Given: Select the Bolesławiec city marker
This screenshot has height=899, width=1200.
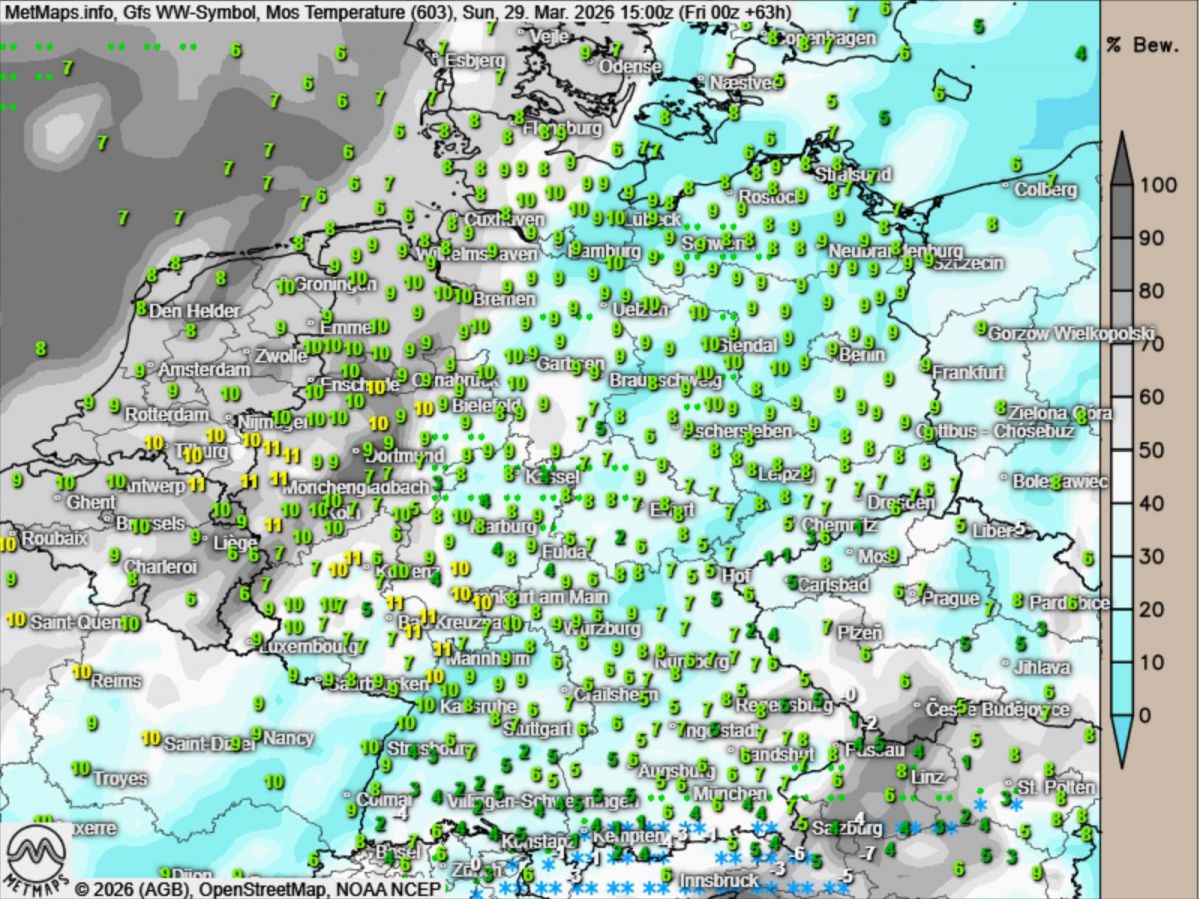Looking at the screenshot, I should coord(1005,479).
